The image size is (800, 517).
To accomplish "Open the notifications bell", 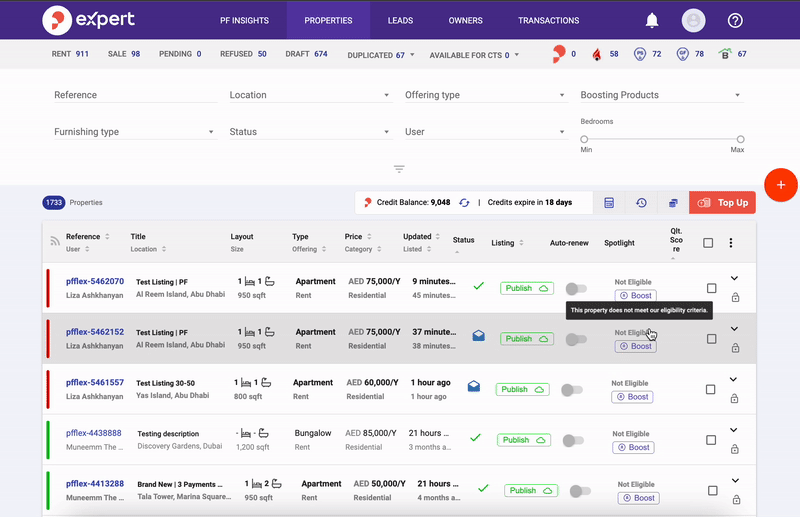I will click(x=652, y=20).
